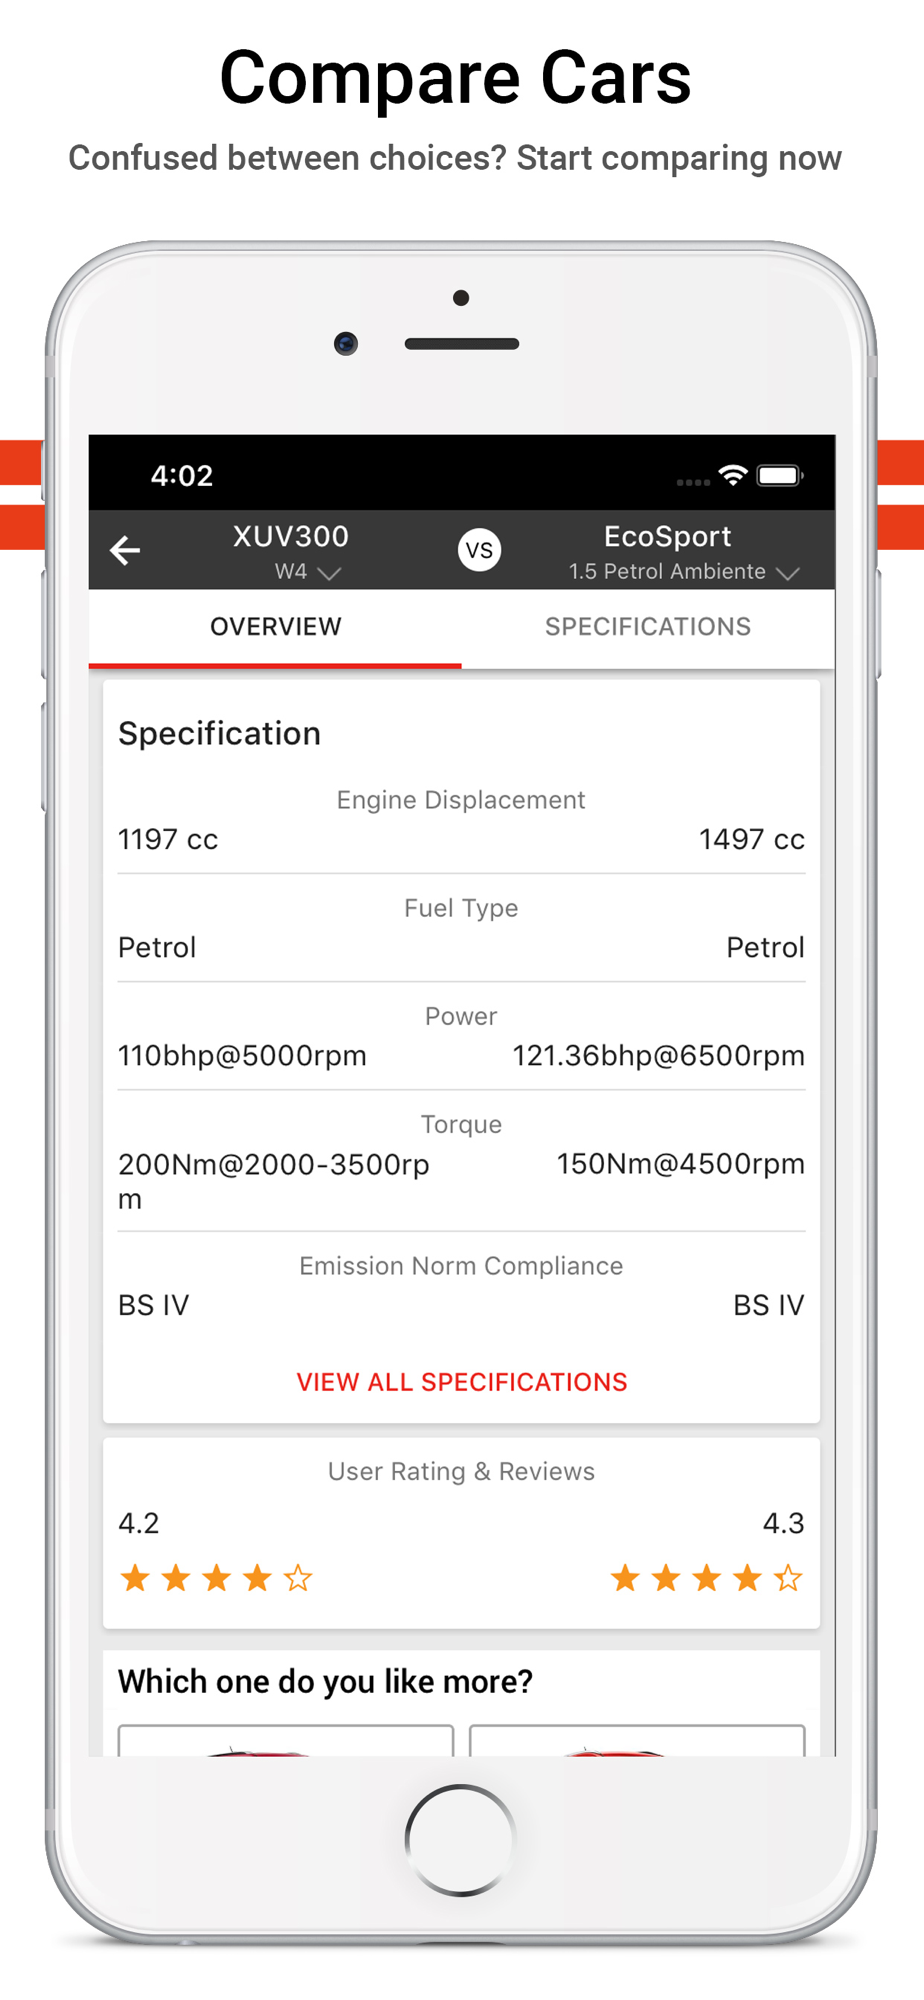
Task: Select '110bhp@5000rpm' power value
Action: coord(242,1056)
